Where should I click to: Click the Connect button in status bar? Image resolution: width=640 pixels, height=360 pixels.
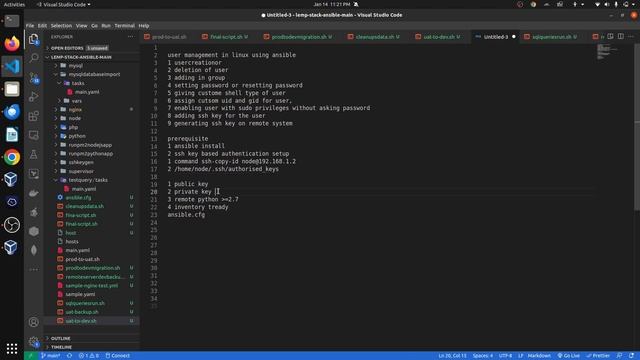(118, 356)
